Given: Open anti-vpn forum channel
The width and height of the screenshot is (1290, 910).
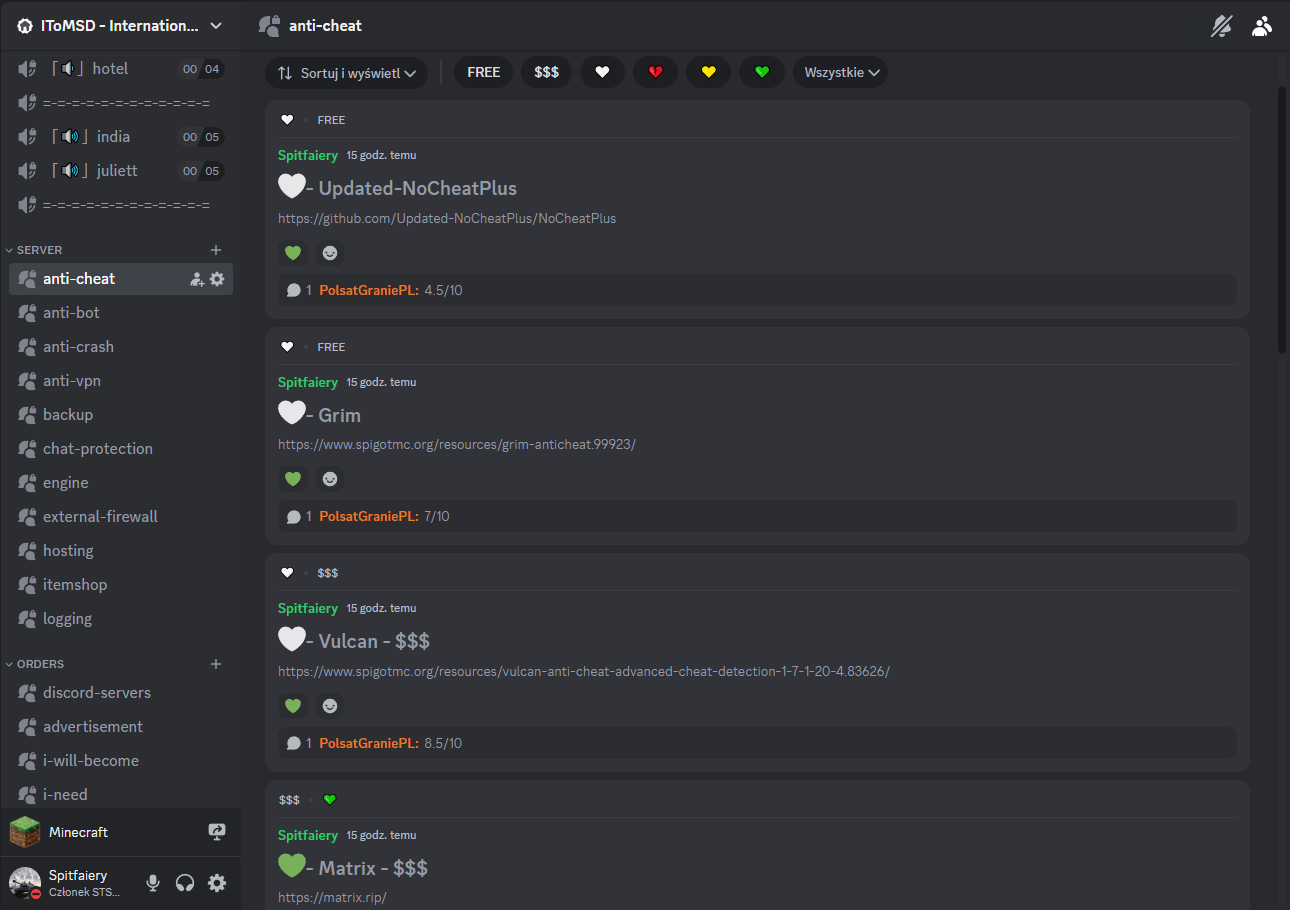Looking at the screenshot, I should click(121, 381).
